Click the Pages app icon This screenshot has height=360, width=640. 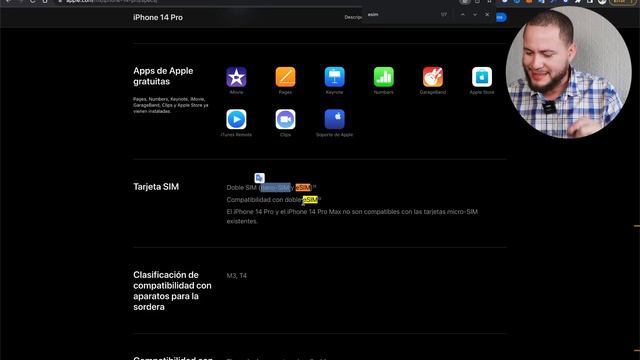click(285, 77)
